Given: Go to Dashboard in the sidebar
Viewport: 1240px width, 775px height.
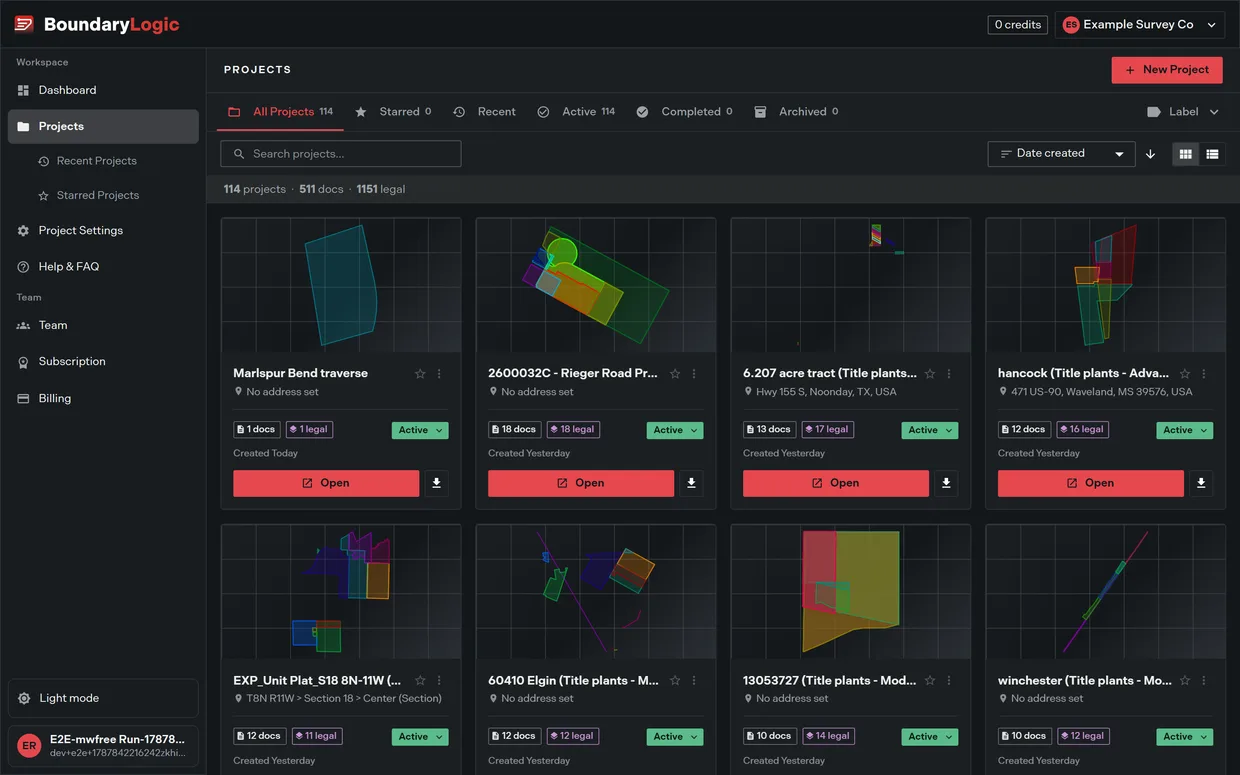Looking at the screenshot, I should [103, 90].
